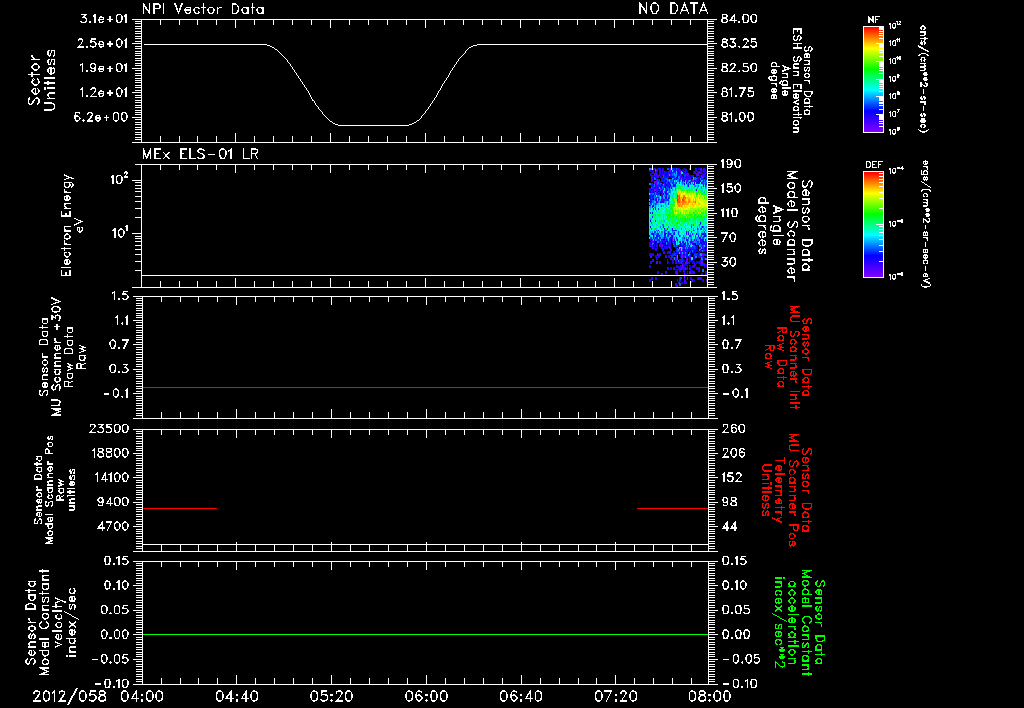
Task: Click the 04:40 time axis label
Action: (237, 696)
